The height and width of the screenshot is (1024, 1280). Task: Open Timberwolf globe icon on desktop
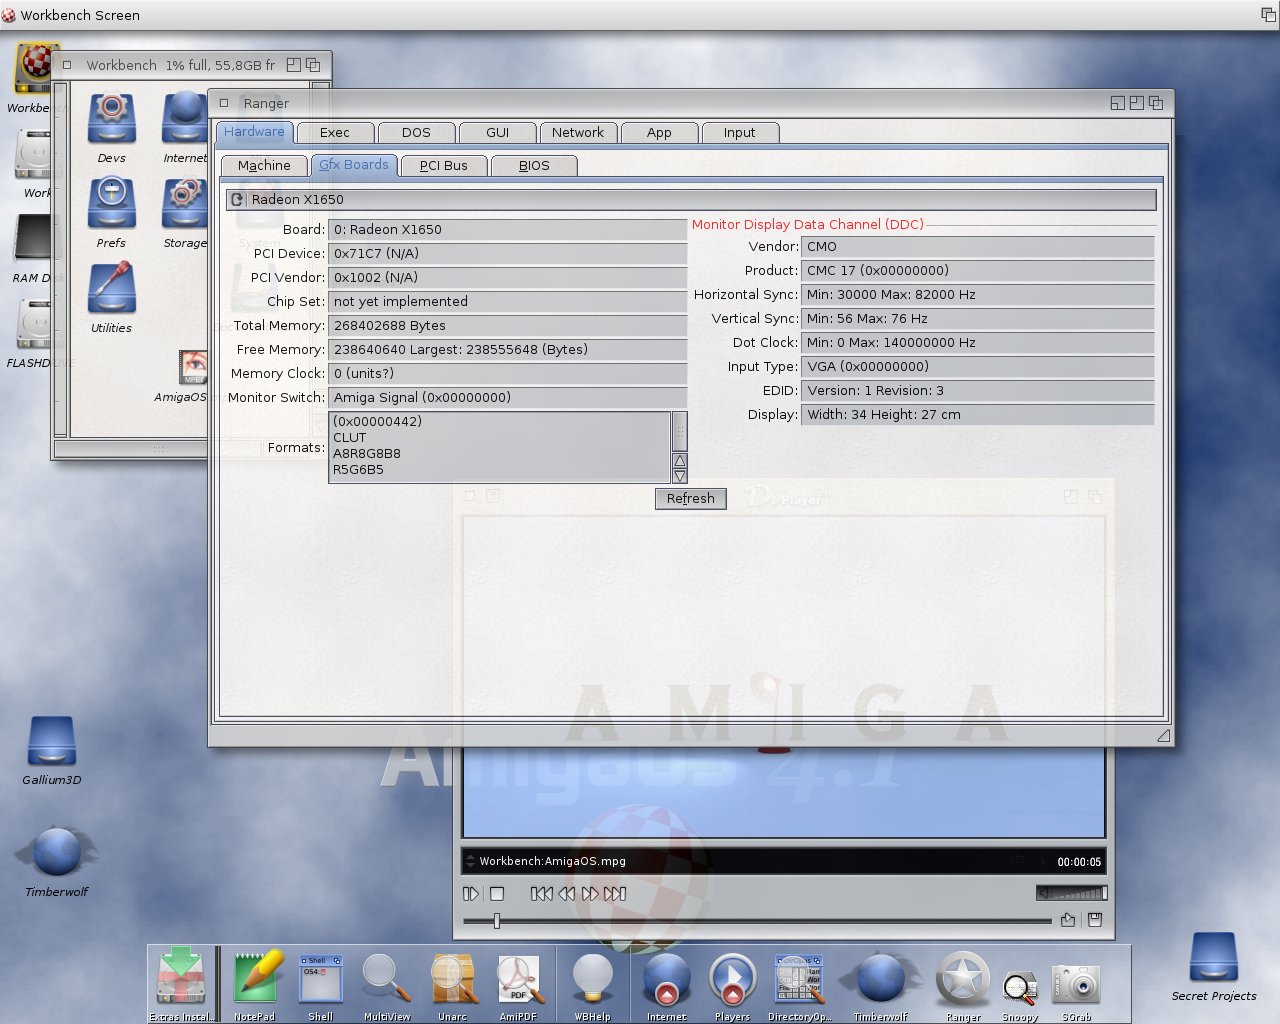coord(57,852)
